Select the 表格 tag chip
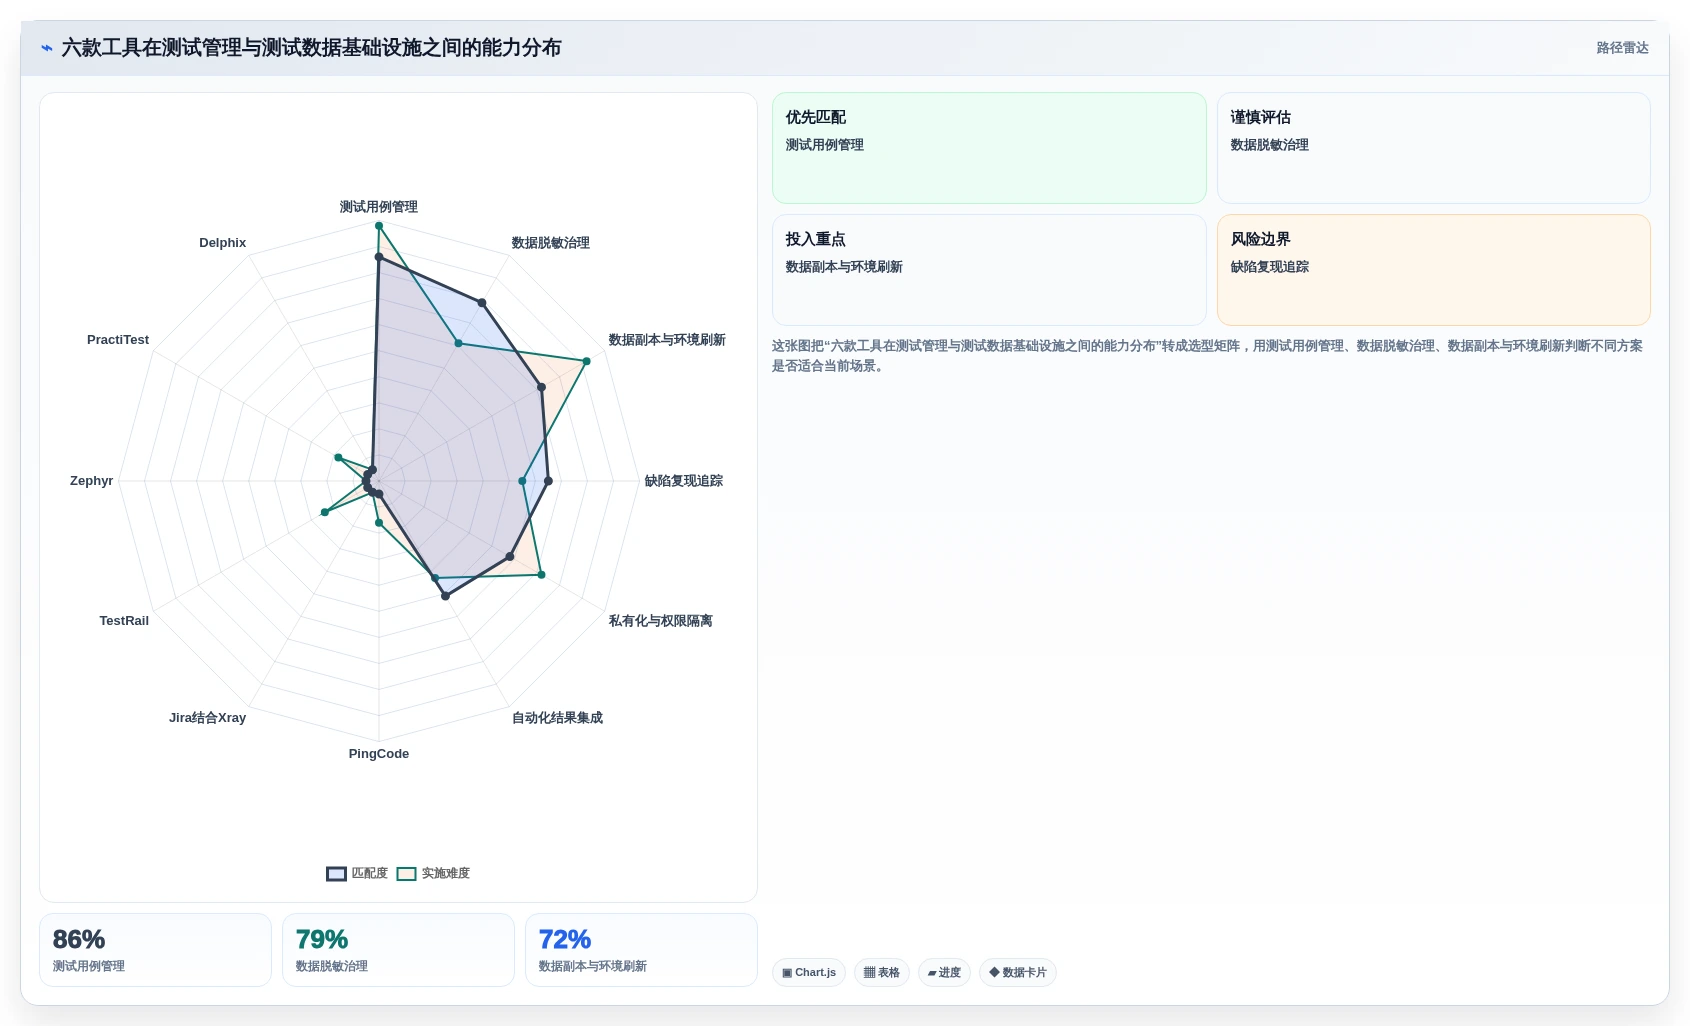 click(882, 972)
